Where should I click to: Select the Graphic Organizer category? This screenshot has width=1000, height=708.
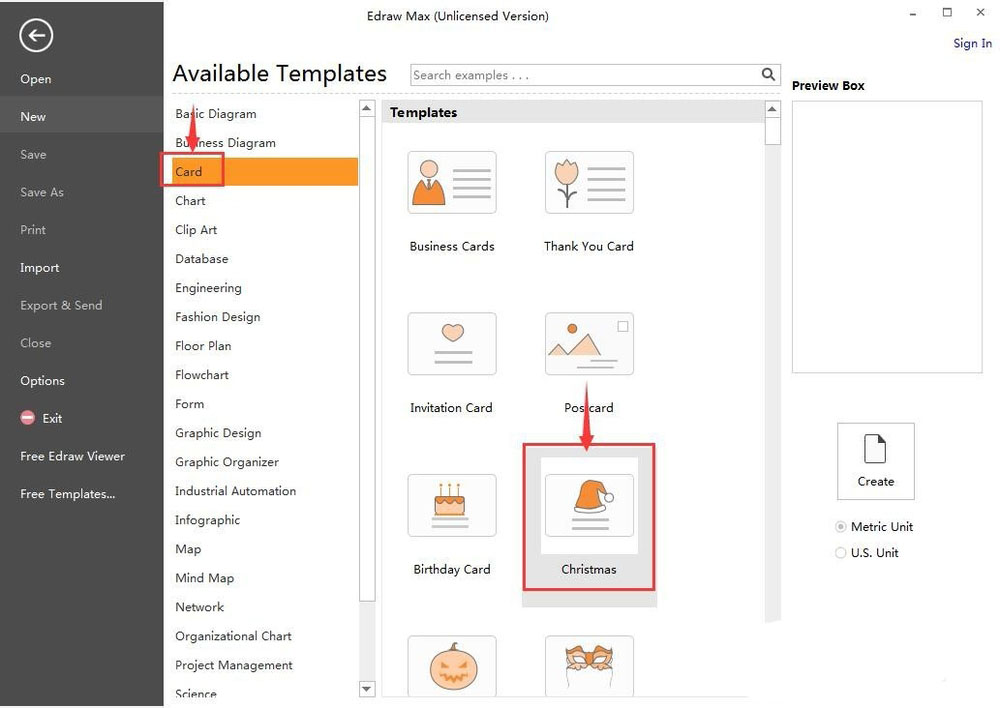click(x=227, y=462)
